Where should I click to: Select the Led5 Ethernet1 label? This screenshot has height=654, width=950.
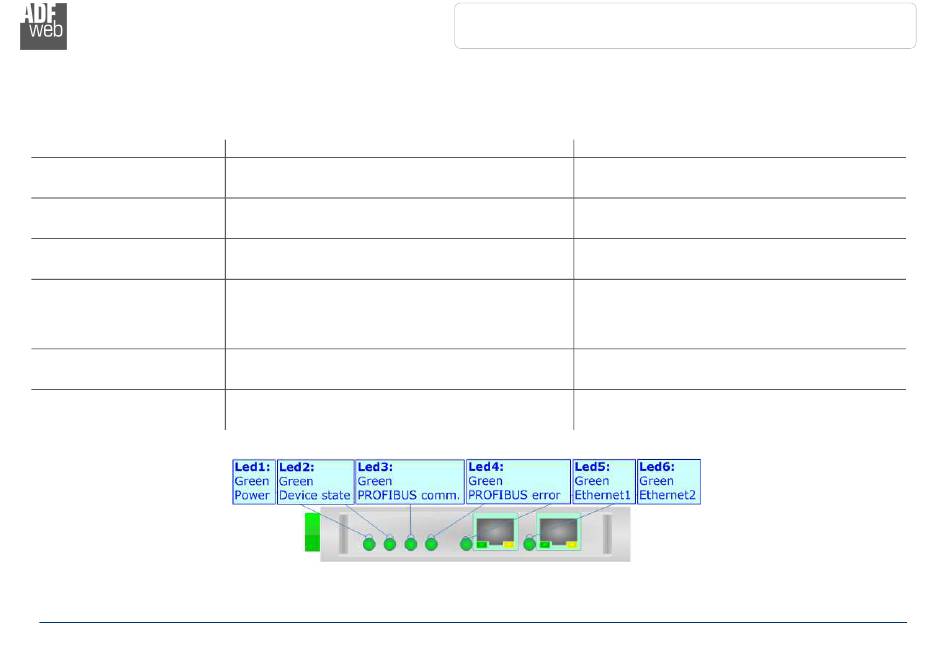click(x=603, y=481)
